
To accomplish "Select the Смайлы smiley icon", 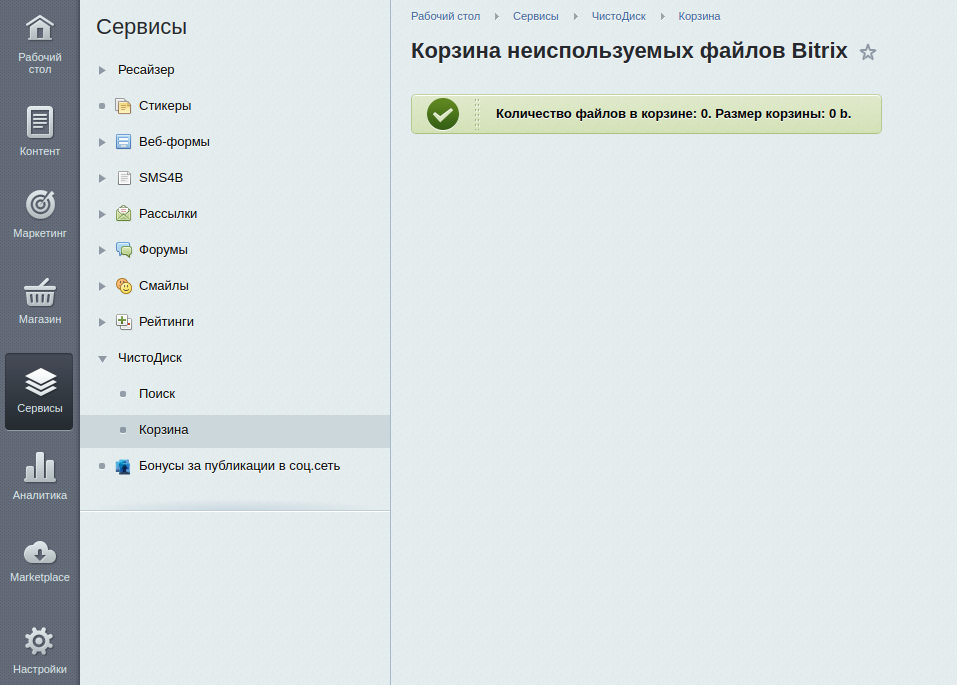I will (x=122, y=285).
